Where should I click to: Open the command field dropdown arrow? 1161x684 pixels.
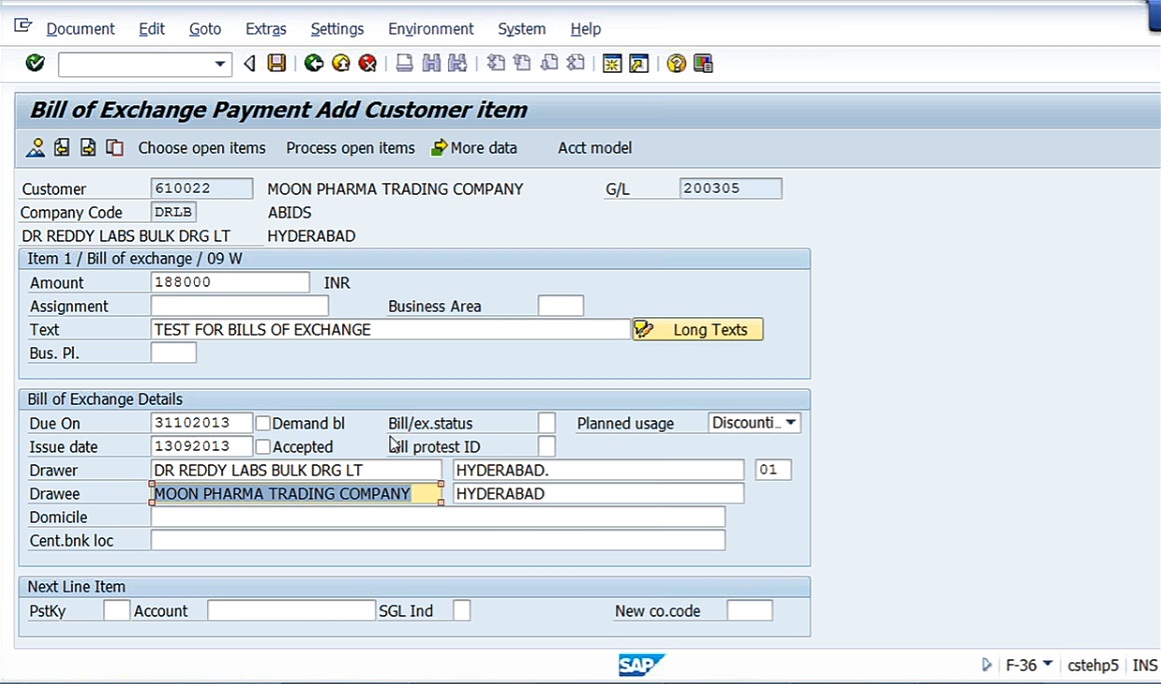tap(220, 64)
